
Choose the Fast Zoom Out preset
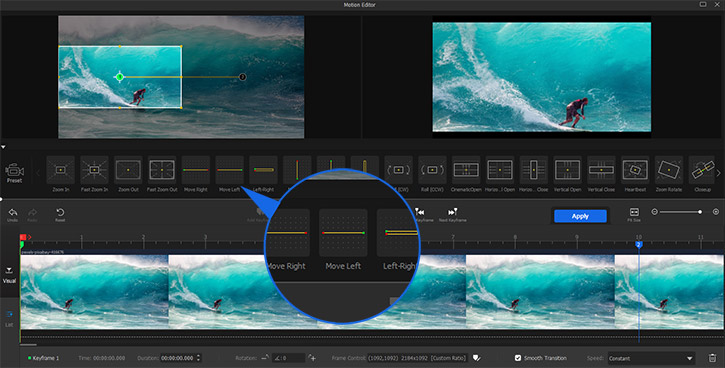162,170
